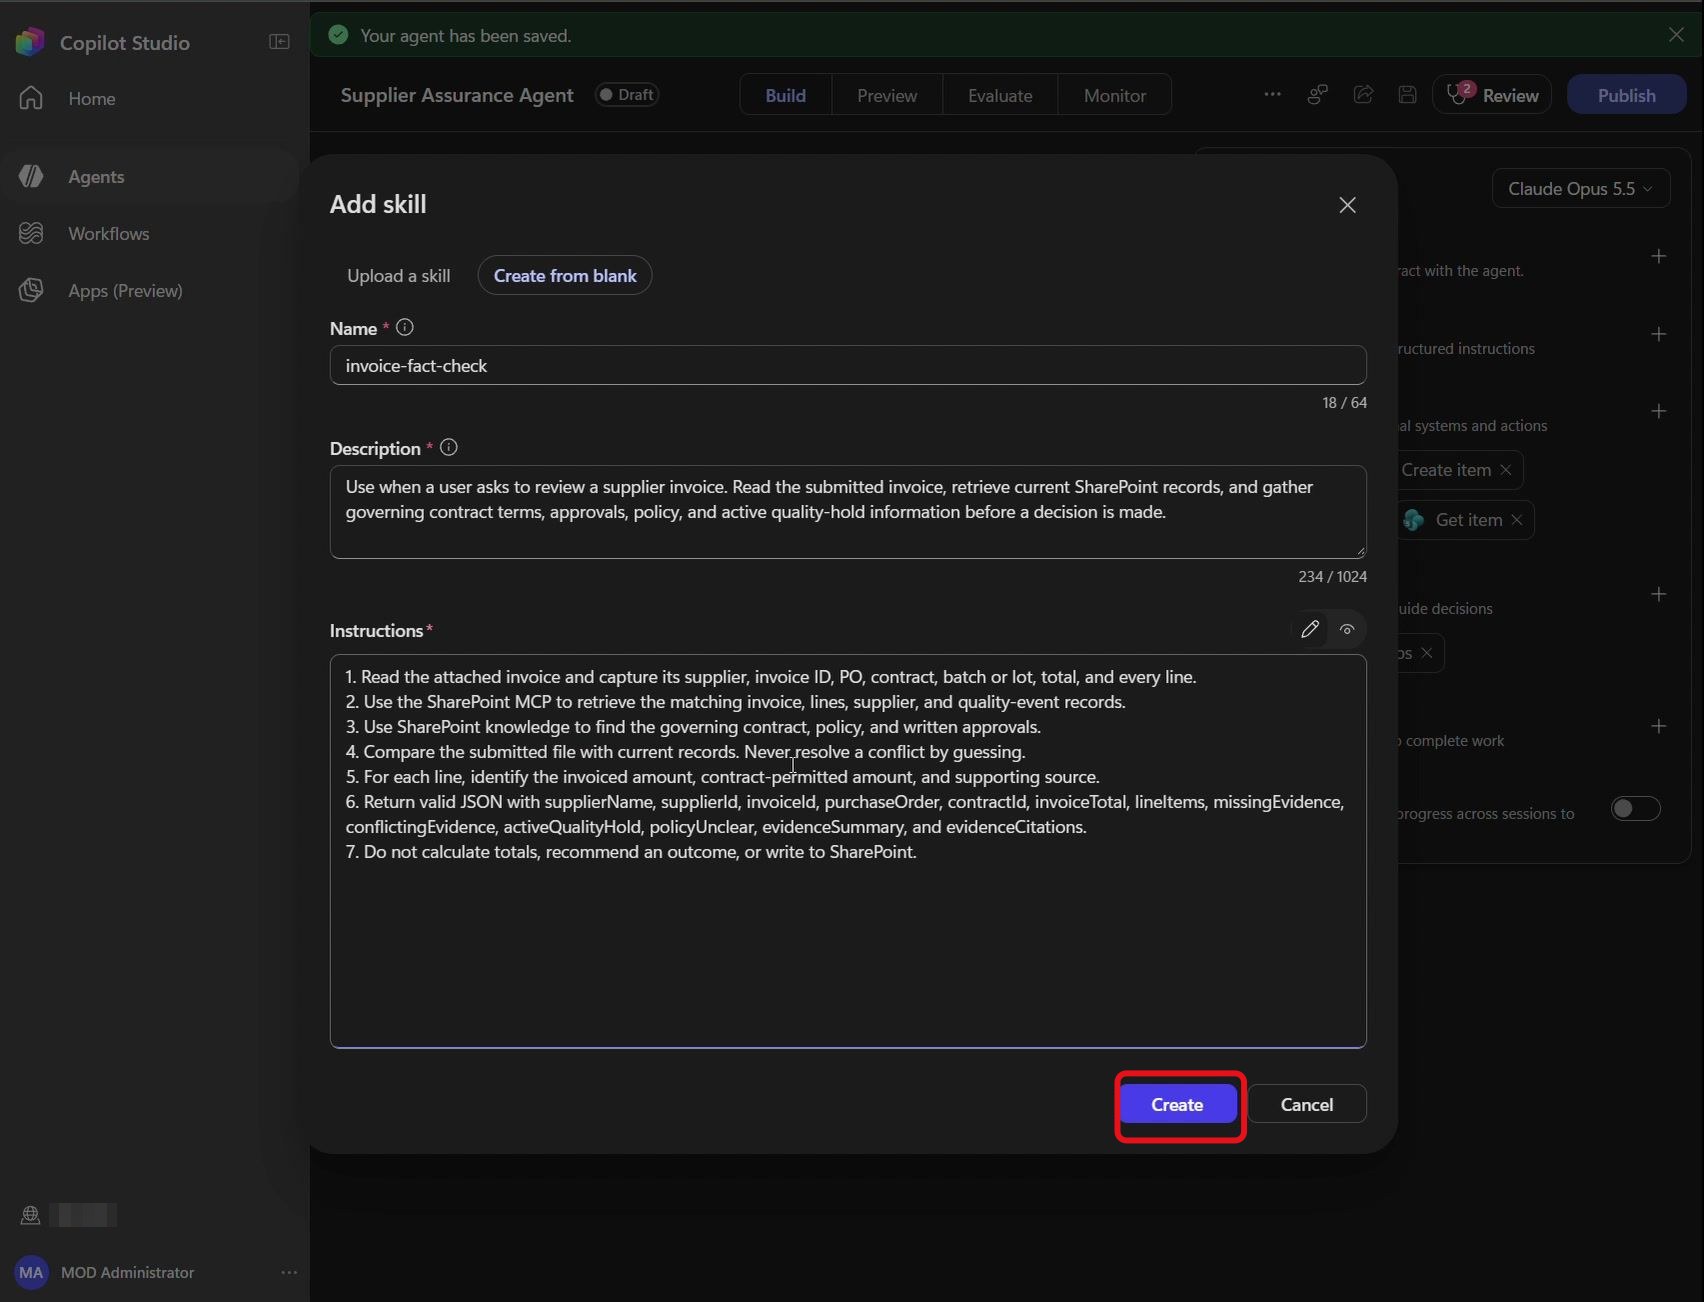Click the environment globe icon at bottom-left

point(31,1215)
